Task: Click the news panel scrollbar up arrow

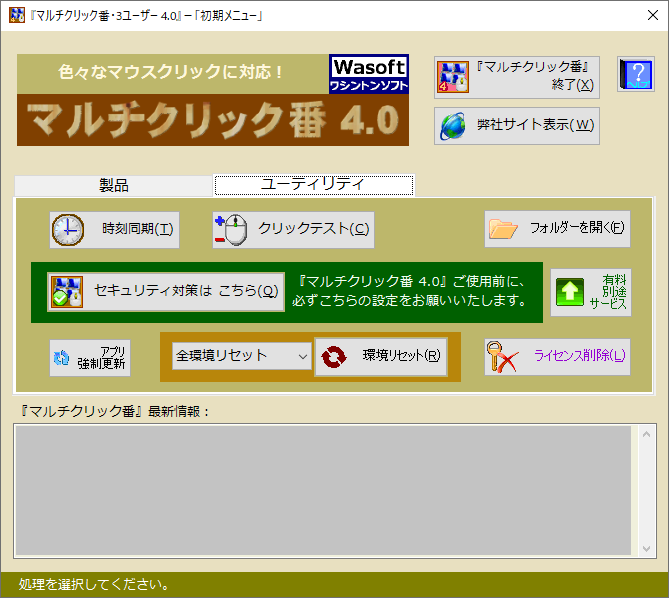Action: [x=646, y=434]
